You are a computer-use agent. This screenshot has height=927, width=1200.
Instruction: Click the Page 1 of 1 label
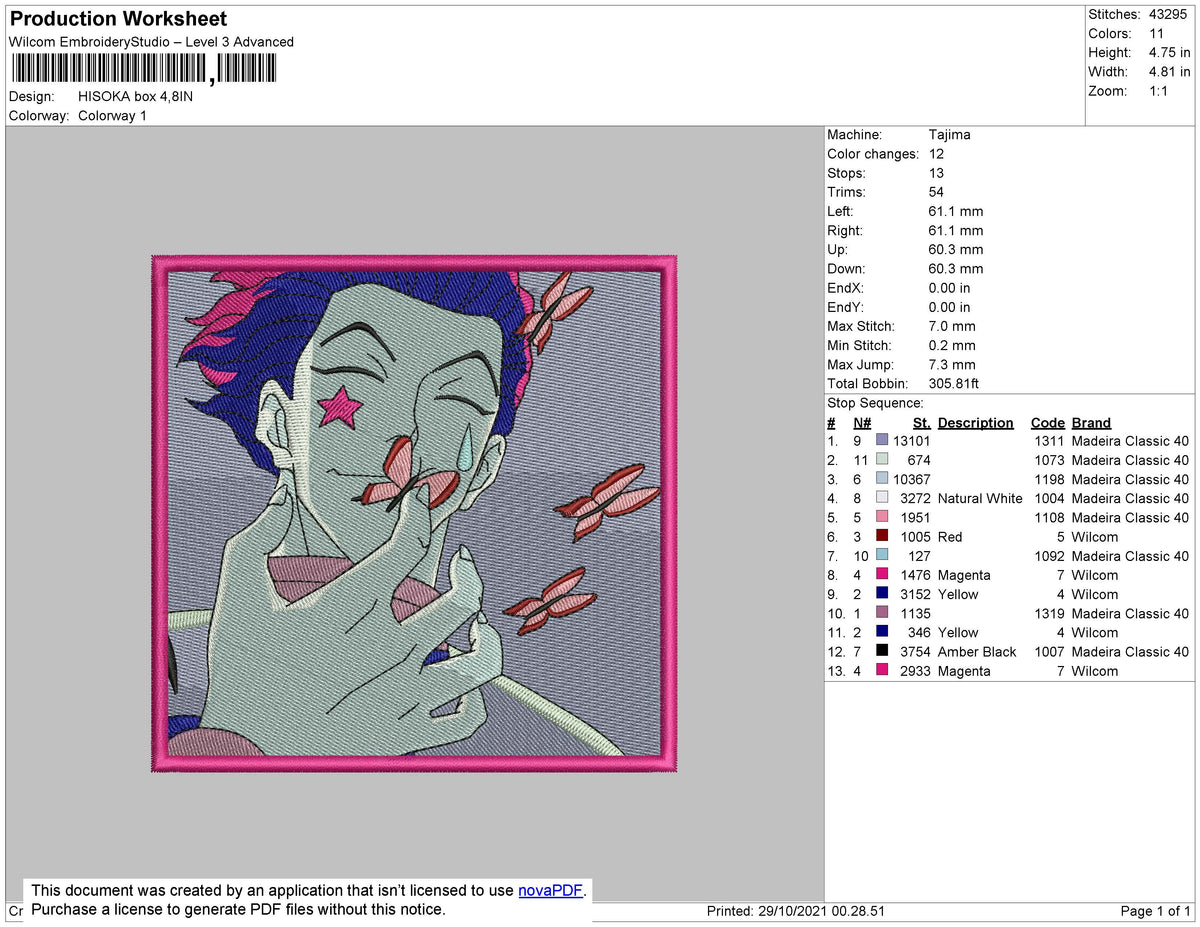click(1154, 911)
